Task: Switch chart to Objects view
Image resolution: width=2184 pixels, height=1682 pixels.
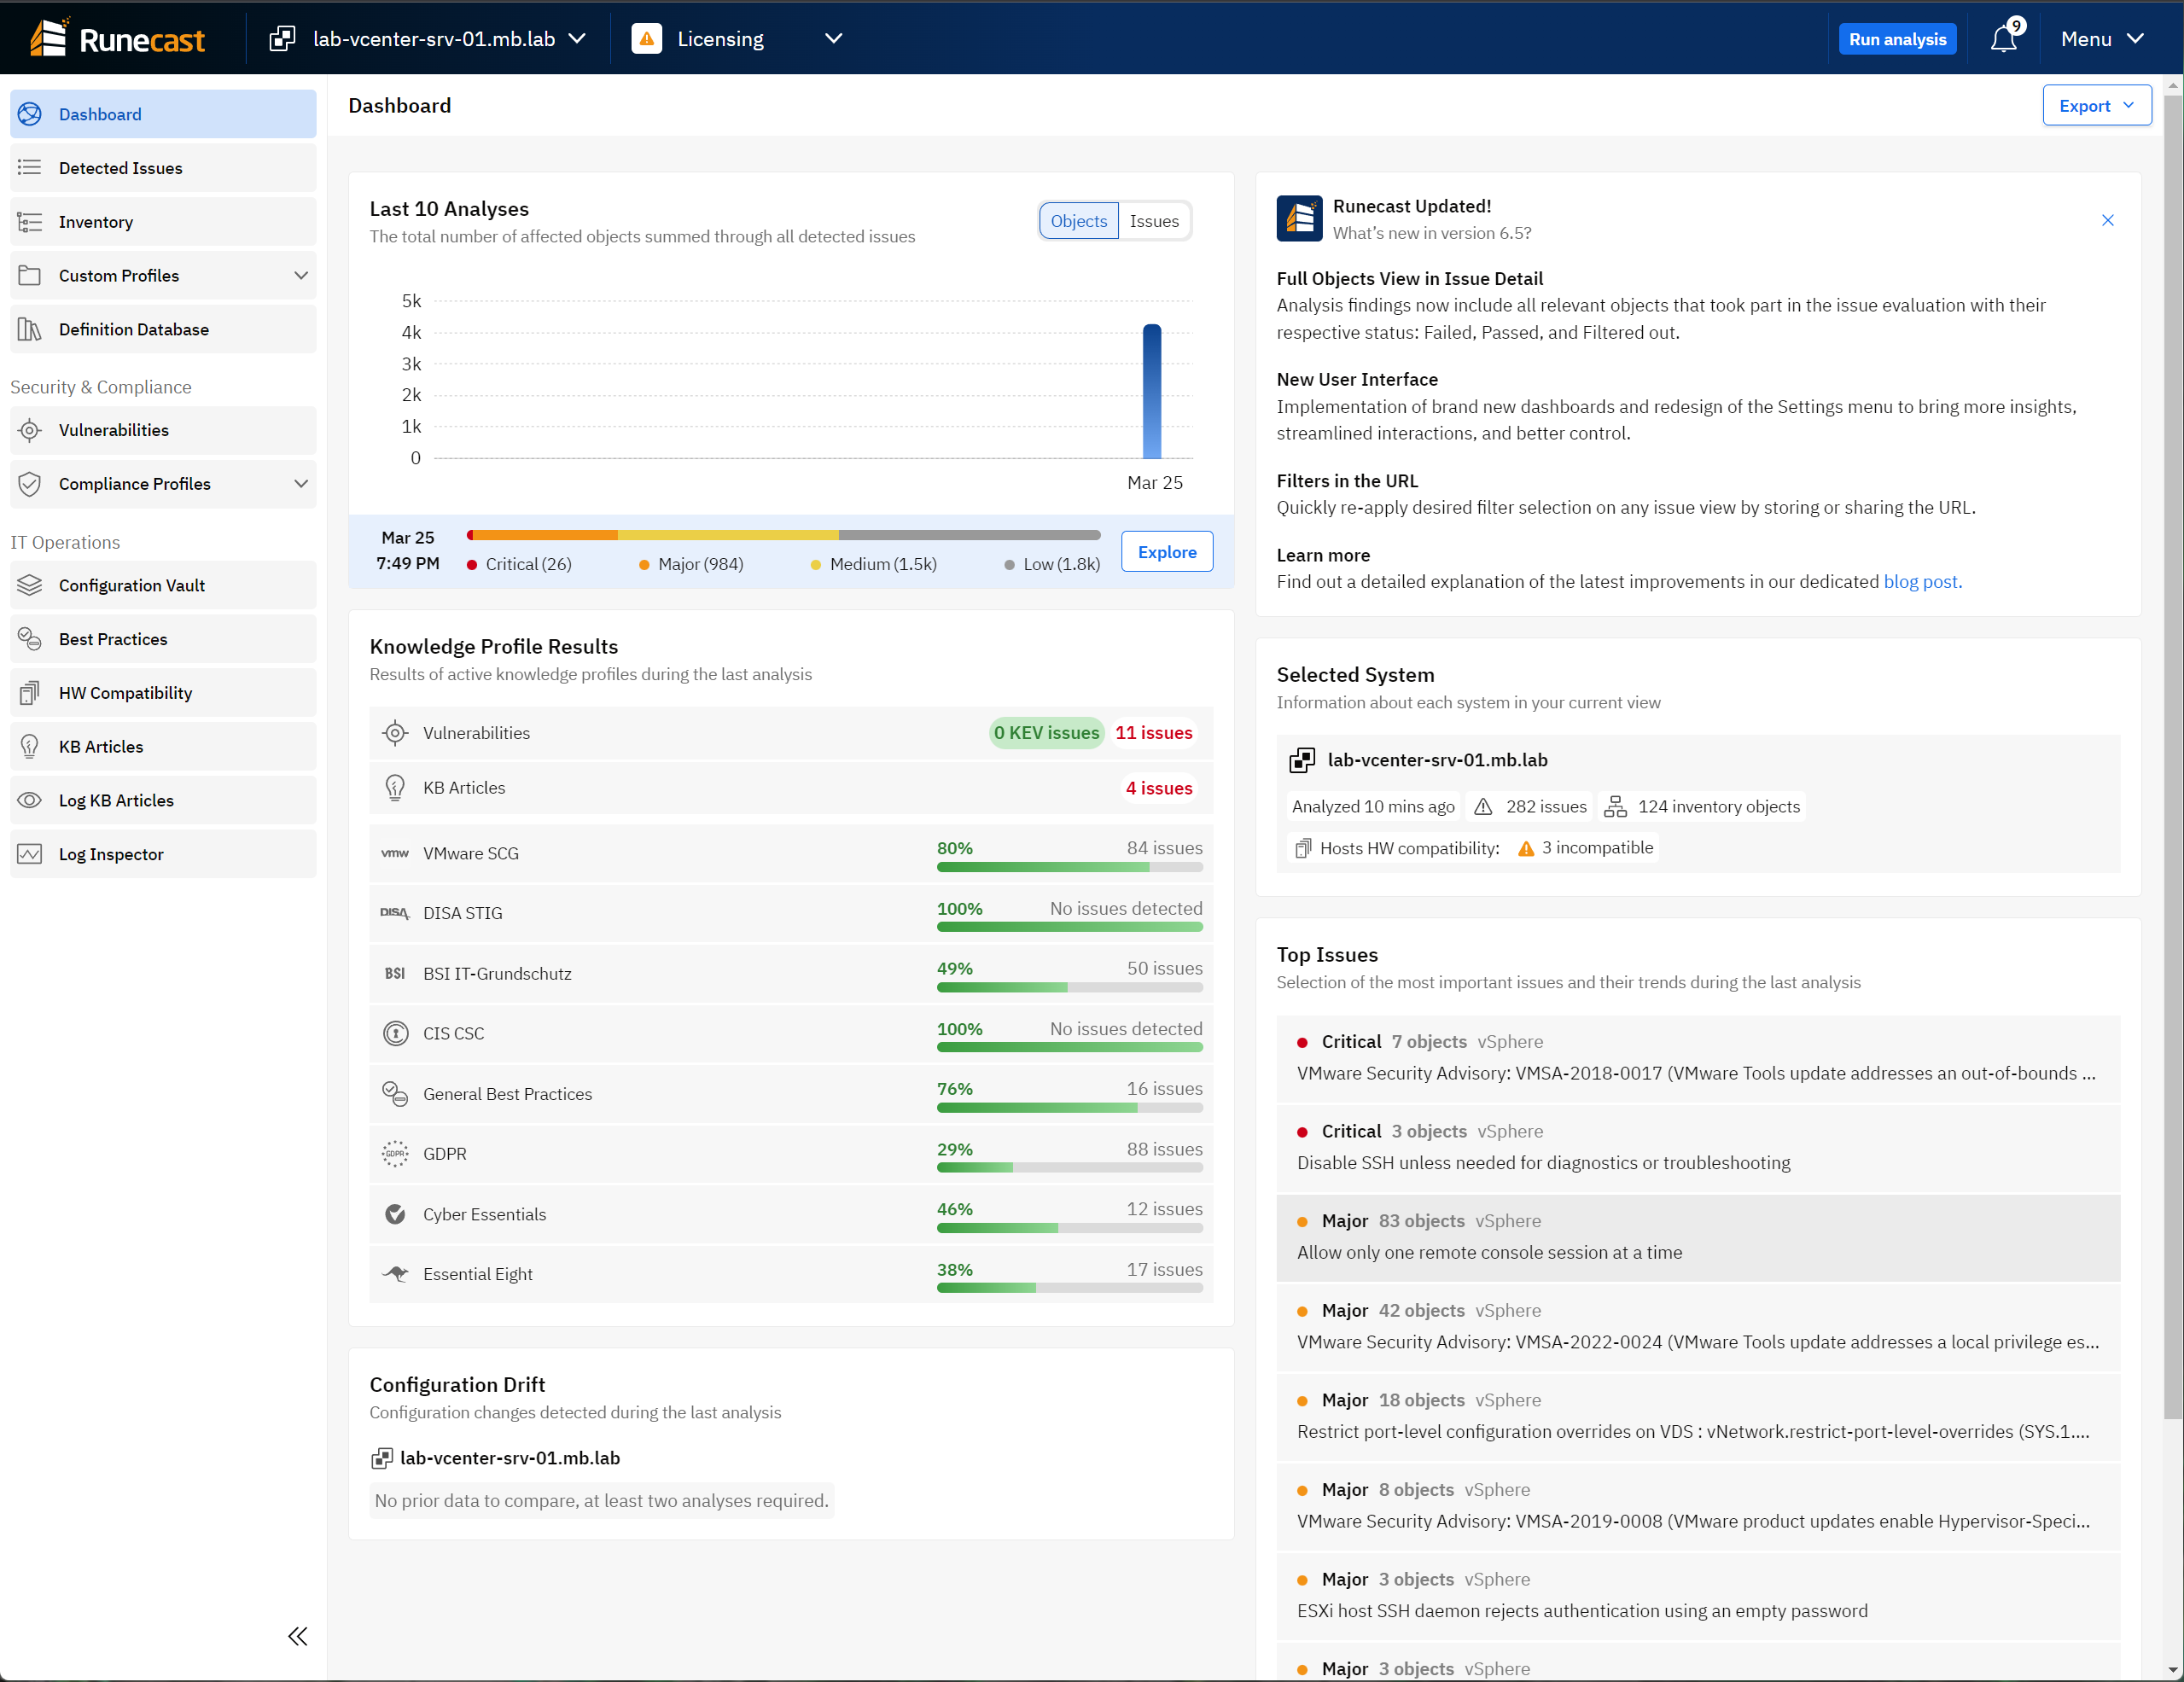Action: (1079, 221)
